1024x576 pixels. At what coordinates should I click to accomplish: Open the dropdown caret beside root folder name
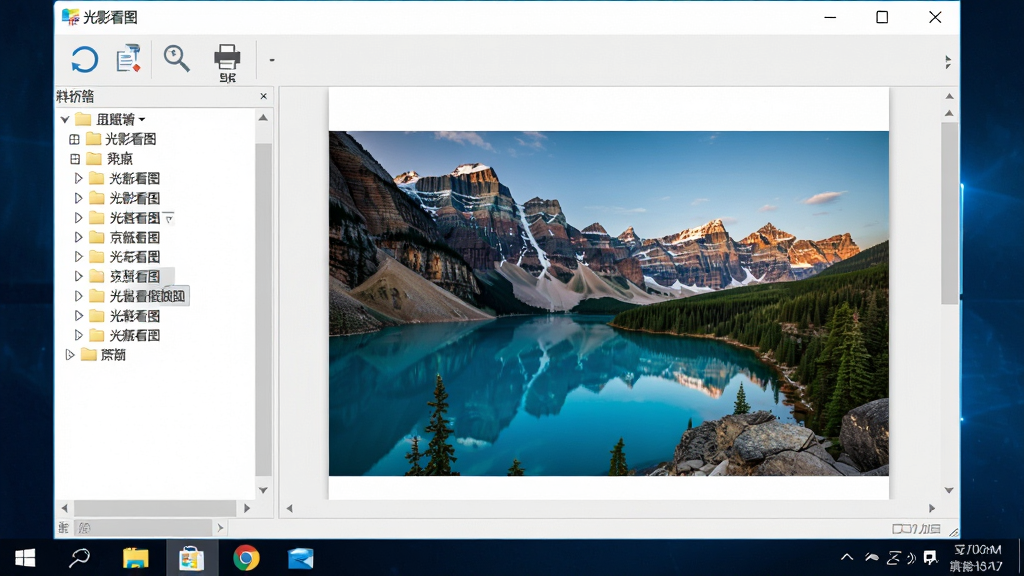[142, 120]
